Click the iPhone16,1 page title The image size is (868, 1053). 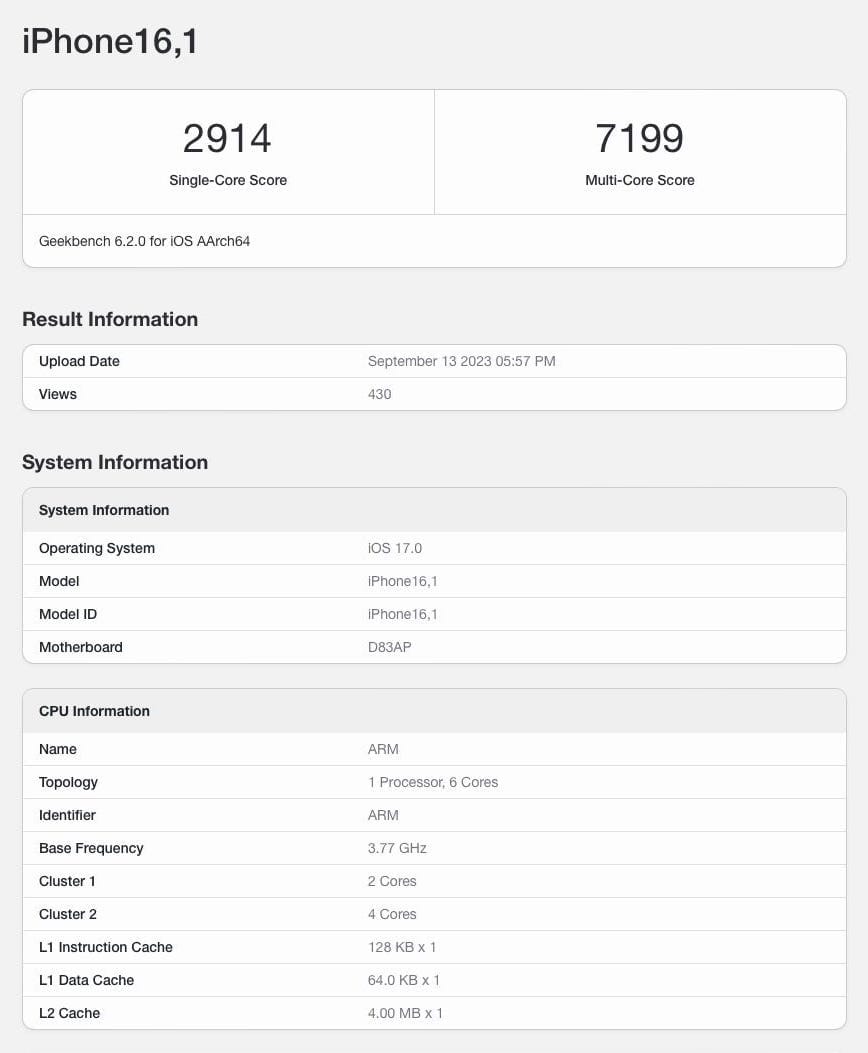tap(110, 42)
